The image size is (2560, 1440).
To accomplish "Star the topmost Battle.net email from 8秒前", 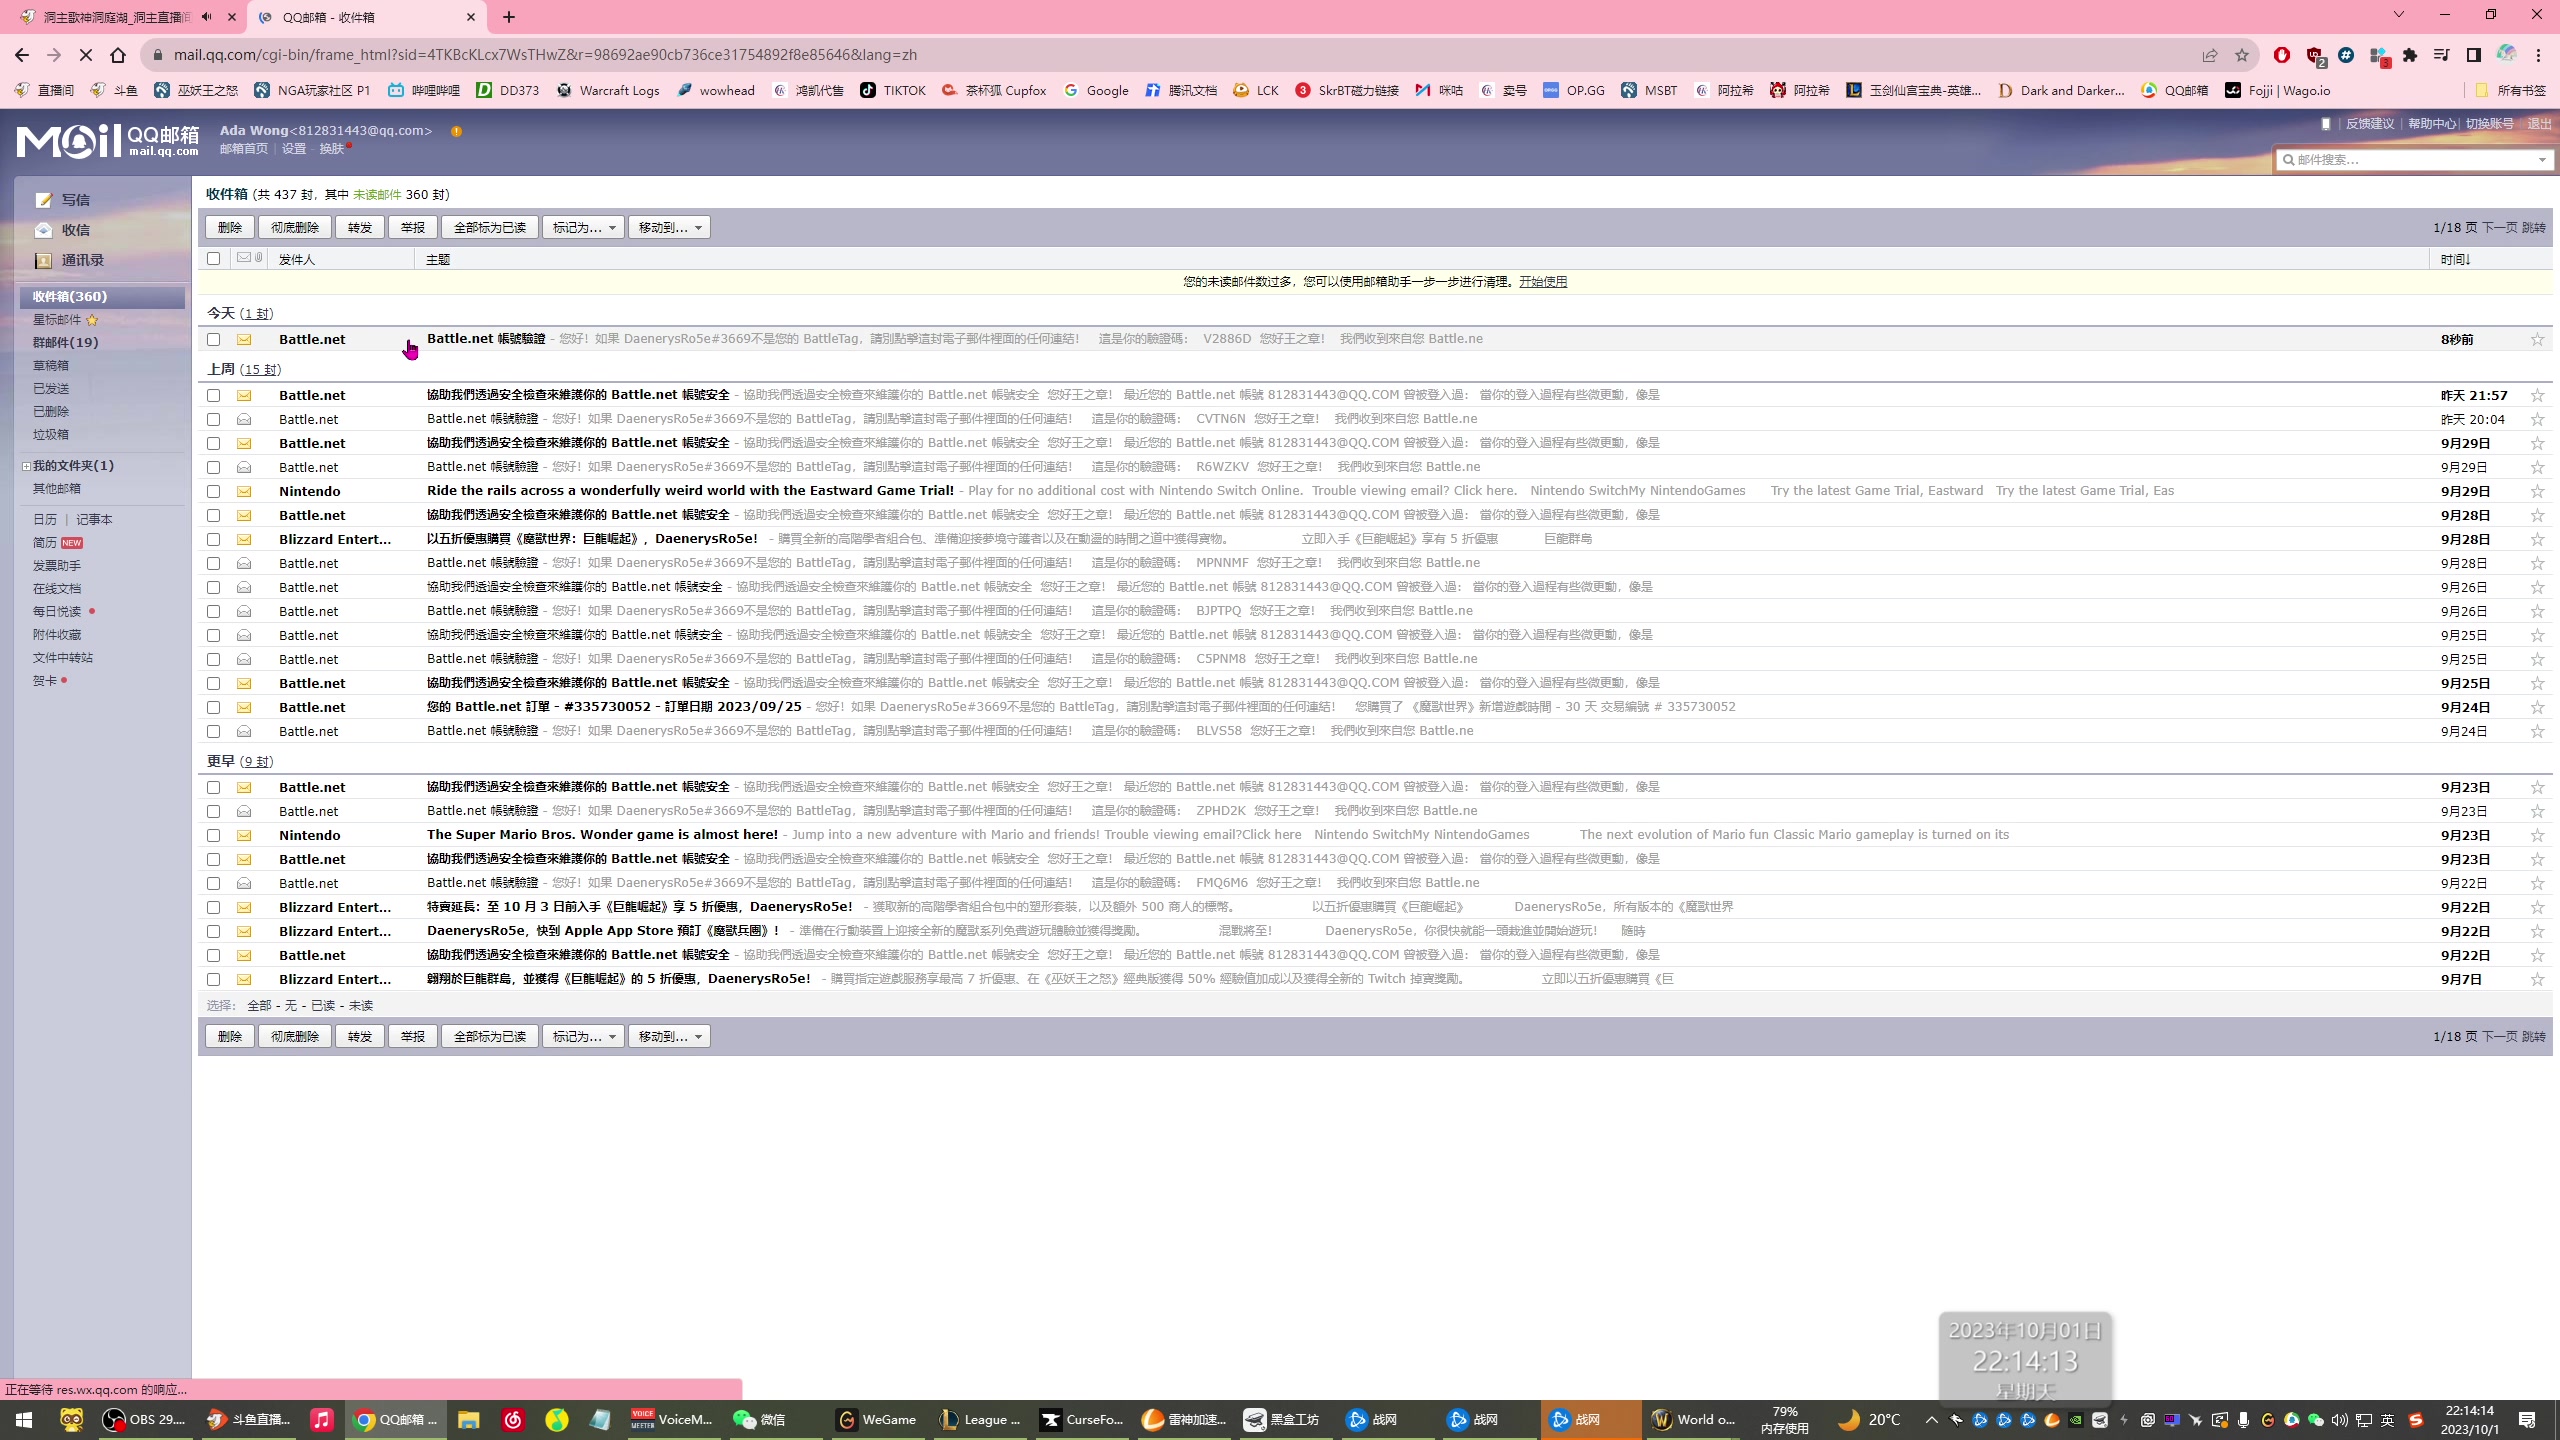I will (2537, 339).
